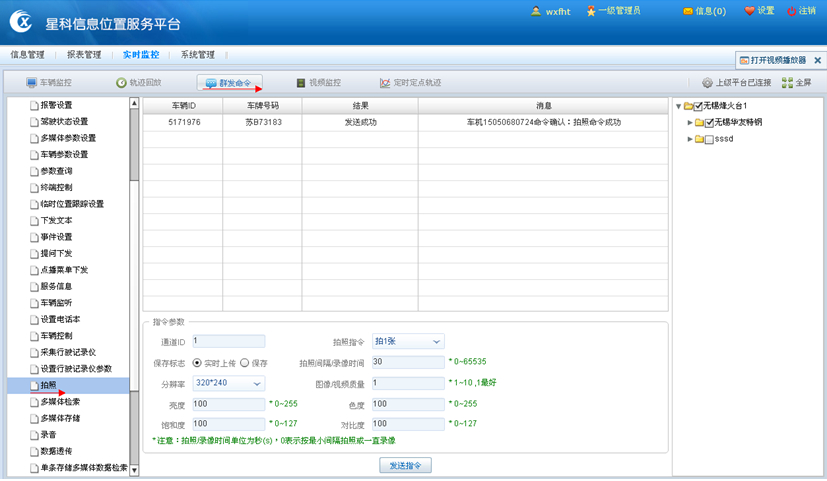Screen dimensions: 827x481
Task: Uncheck the 无锡华友特钢 tree checkbox
Action: pos(709,123)
